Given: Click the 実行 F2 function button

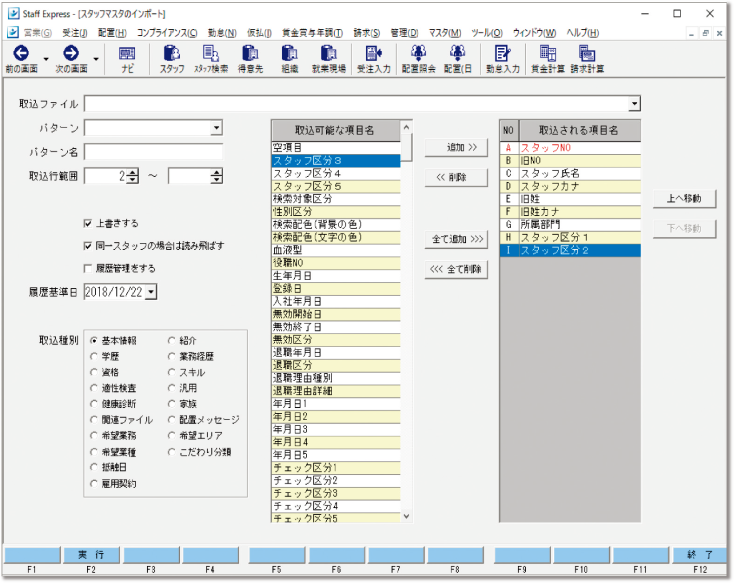Looking at the screenshot, I should tap(91, 554).
